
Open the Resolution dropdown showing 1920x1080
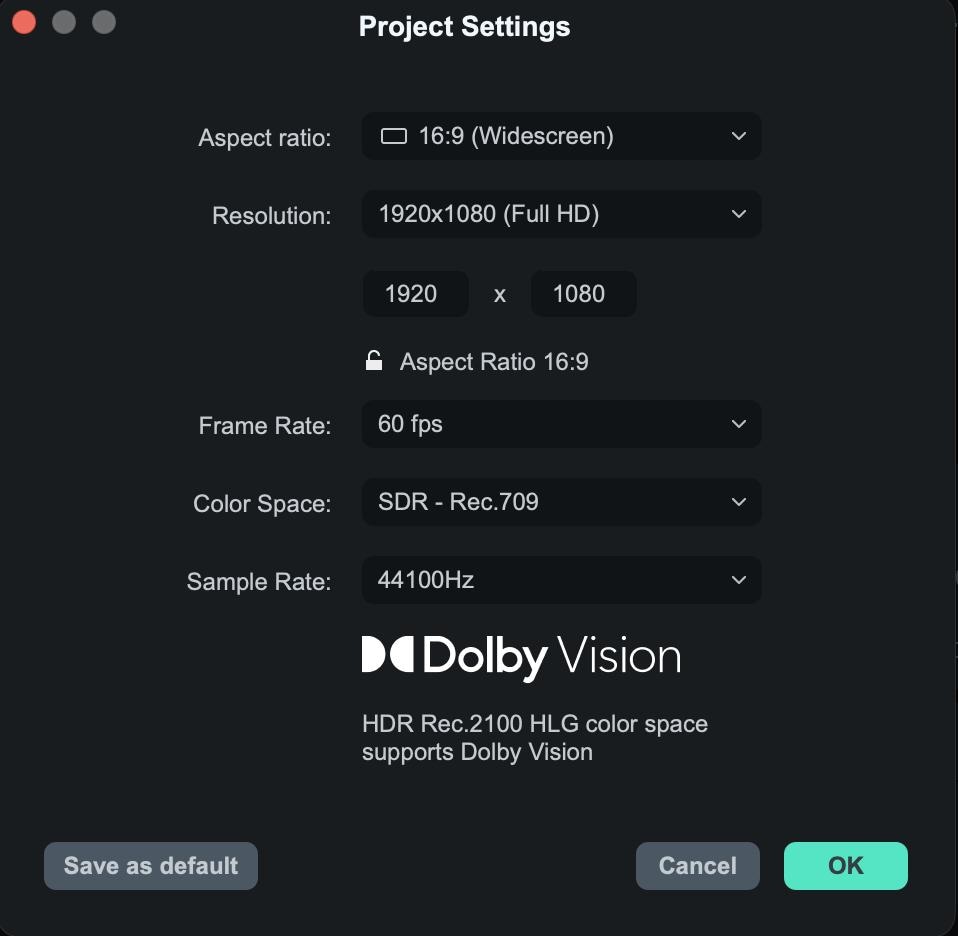(x=560, y=214)
